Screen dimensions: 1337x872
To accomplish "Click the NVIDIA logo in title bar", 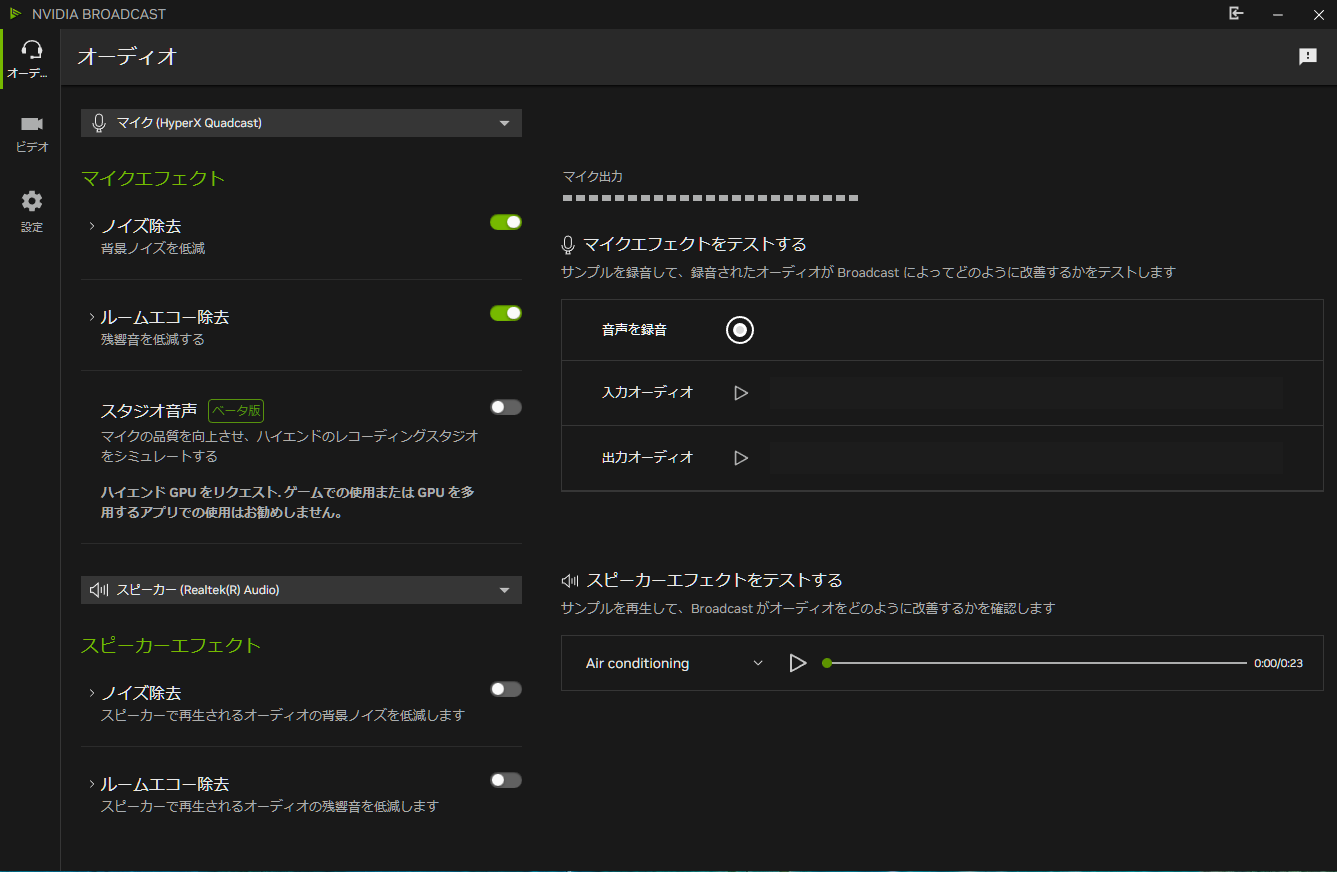I will click(15, 14).
